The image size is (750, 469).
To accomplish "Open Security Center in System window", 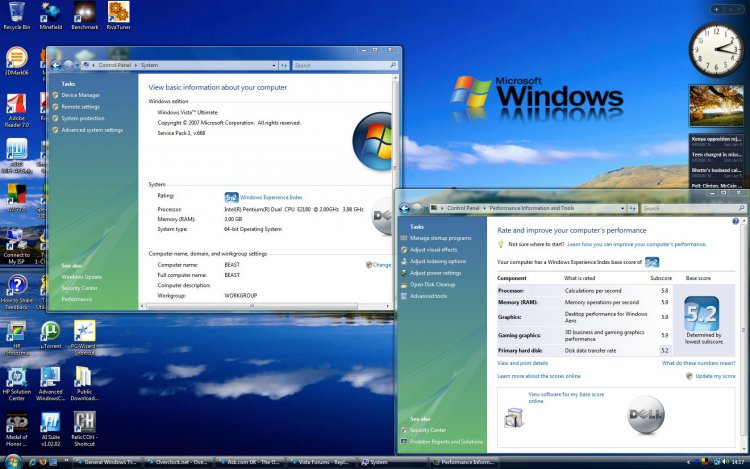I will [79, 288].
